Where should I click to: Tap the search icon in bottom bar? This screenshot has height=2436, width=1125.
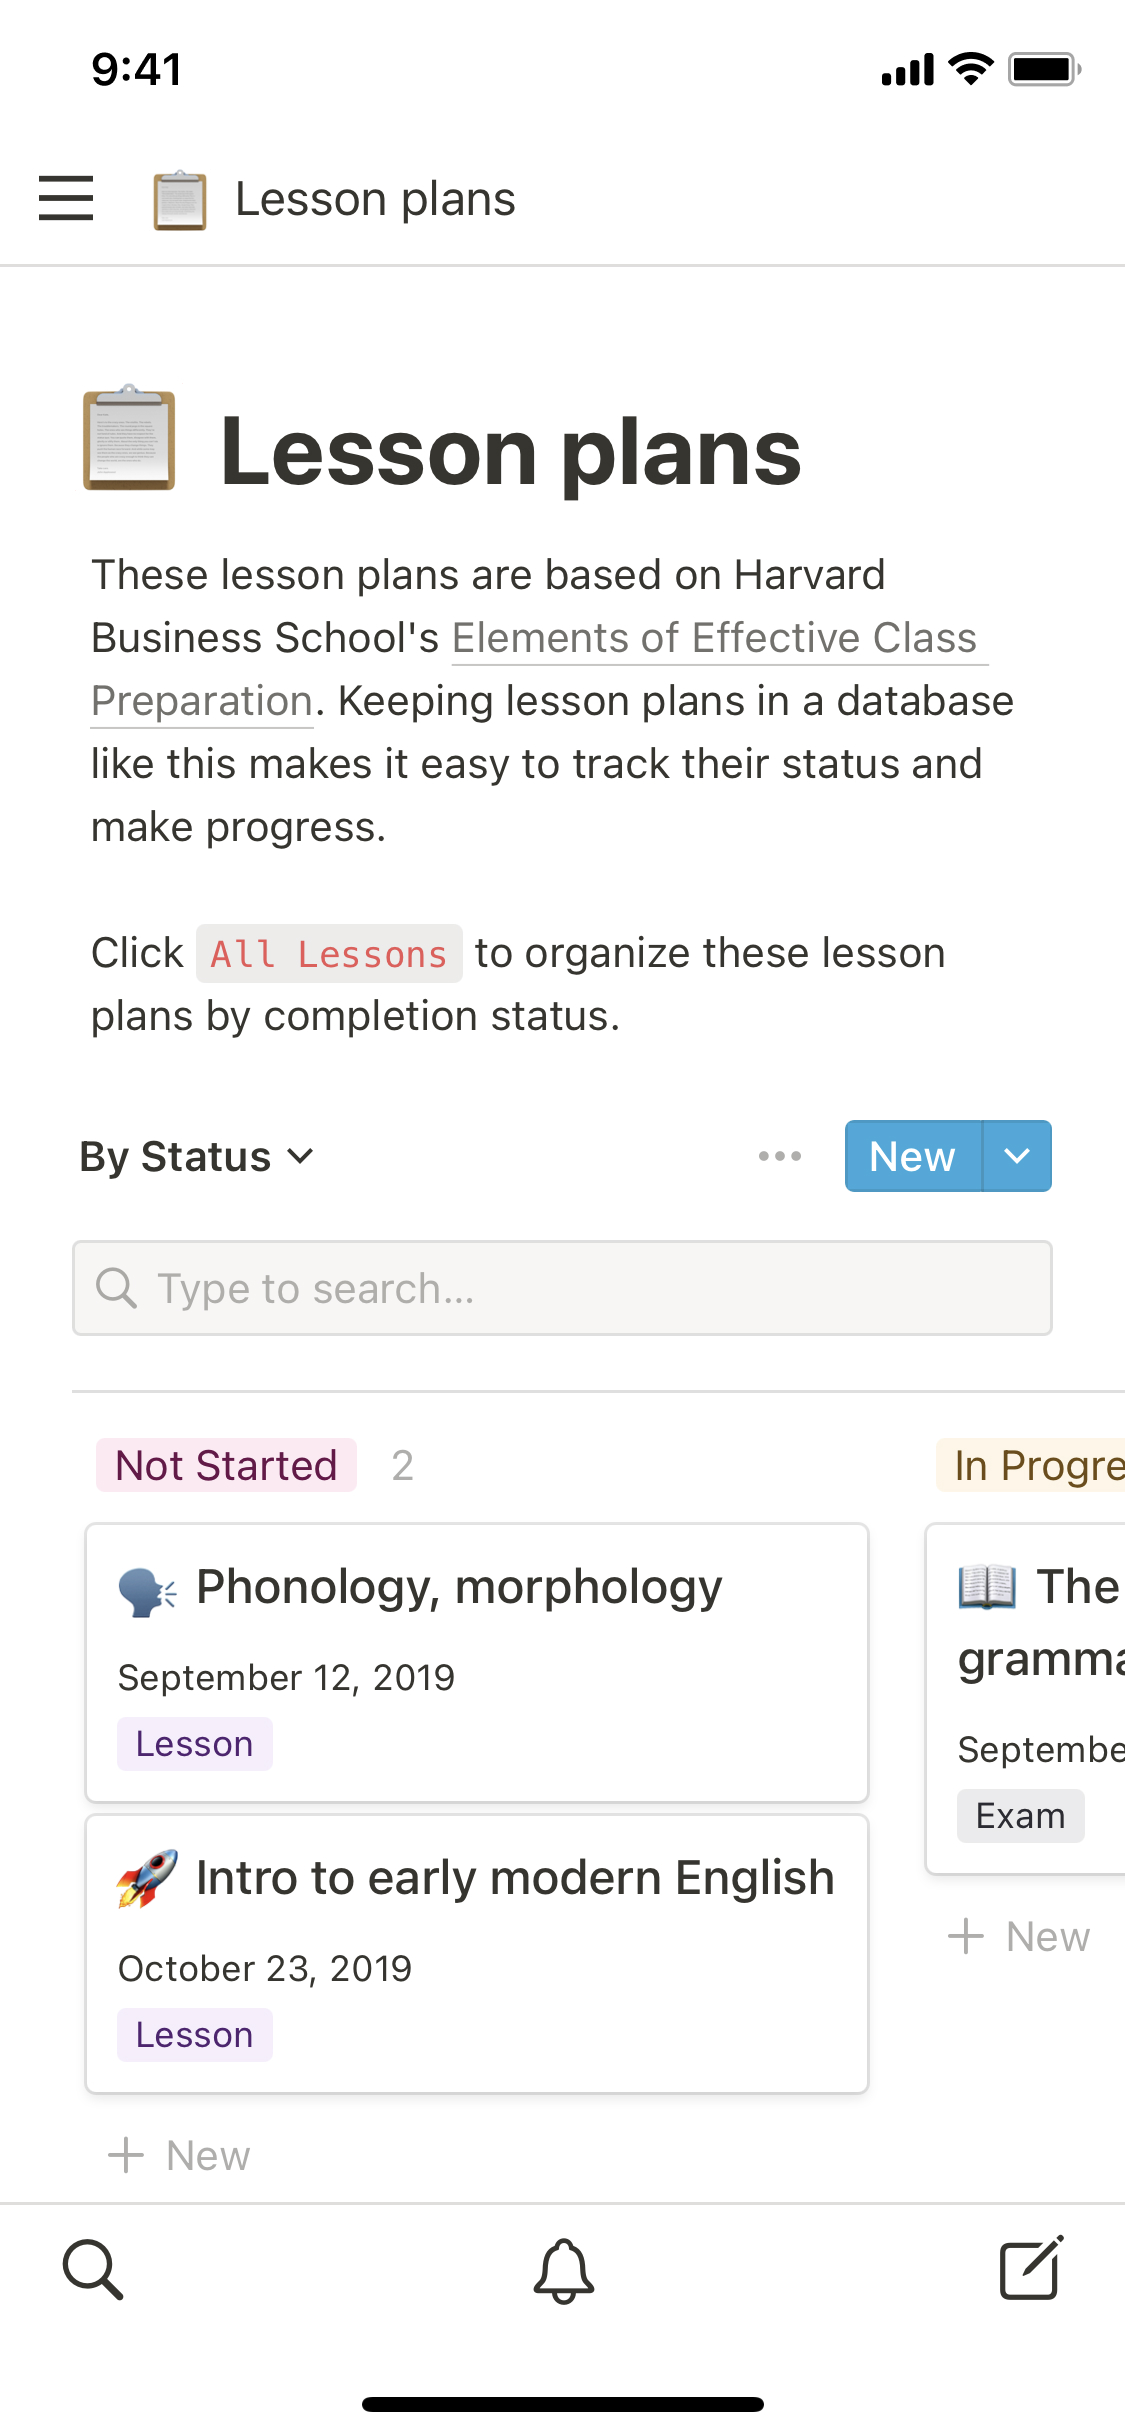93,2270
